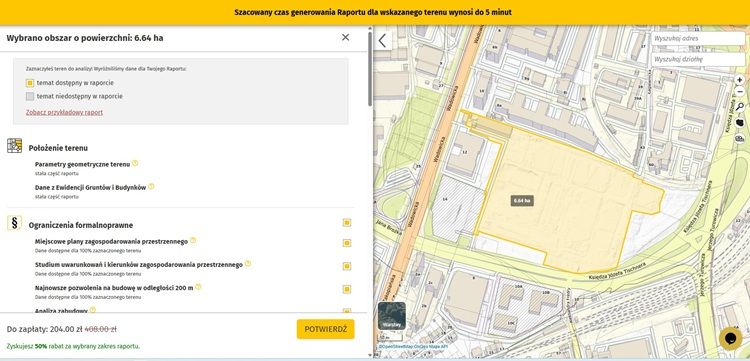The height and width of the screenshot is (361, 750).
Task: Click the Poland outline map icon
Action: pos(739,122)
